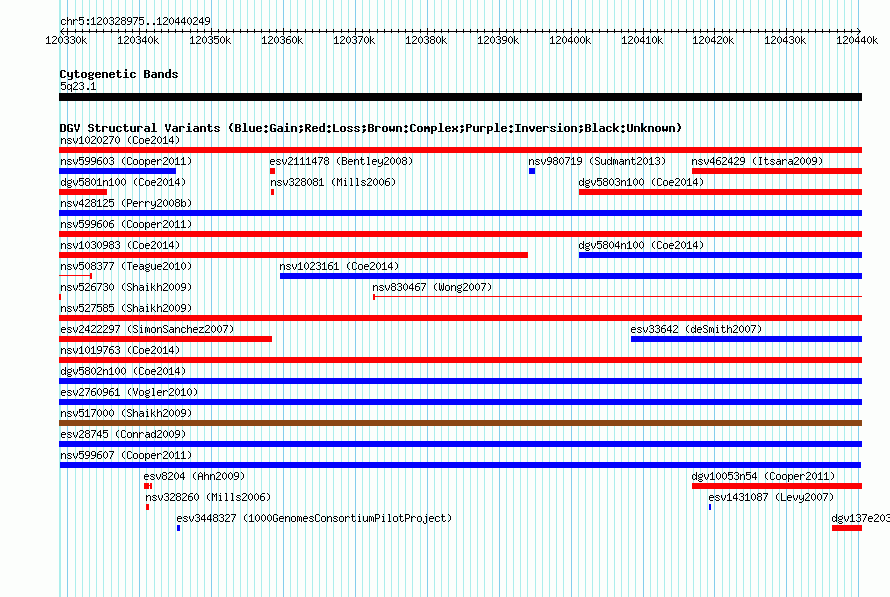The width and height of the screenshot is (890, 597).
Task: Click the esv8204 (Ahn2009) label
Action: (194, 476)
